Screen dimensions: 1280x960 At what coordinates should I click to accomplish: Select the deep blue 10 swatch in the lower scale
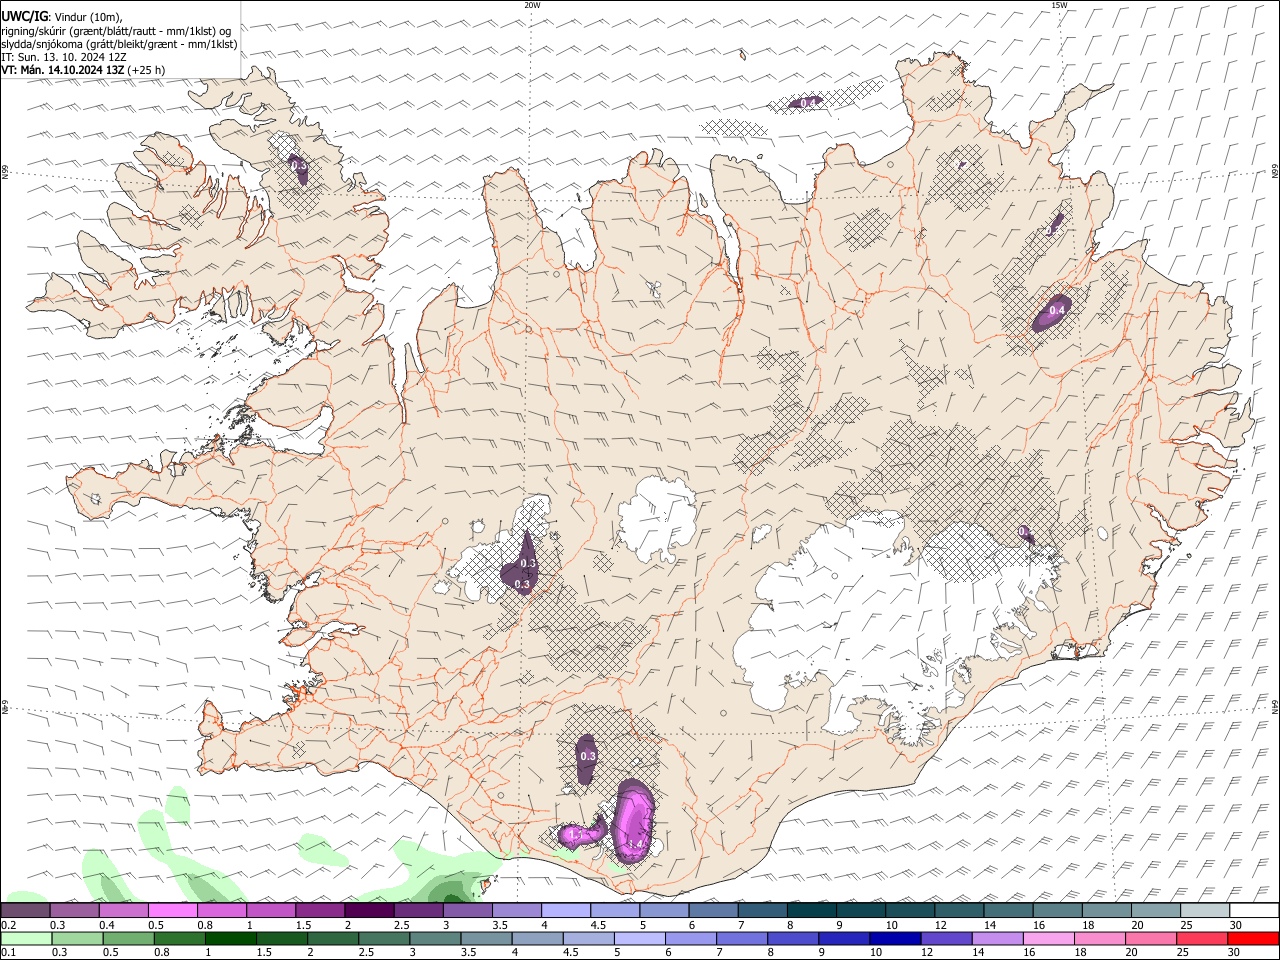[x=895, y=939]
